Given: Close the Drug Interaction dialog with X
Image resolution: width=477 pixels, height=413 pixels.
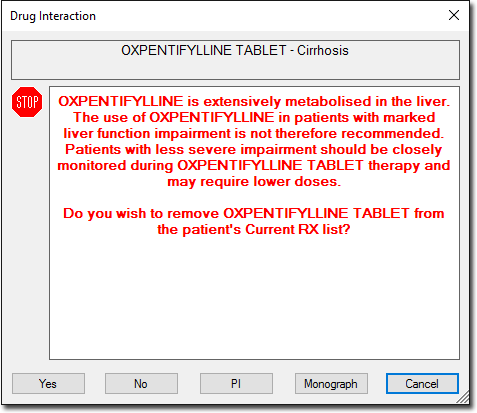Looking at the screenshot, I should click(x=454, y=15).
